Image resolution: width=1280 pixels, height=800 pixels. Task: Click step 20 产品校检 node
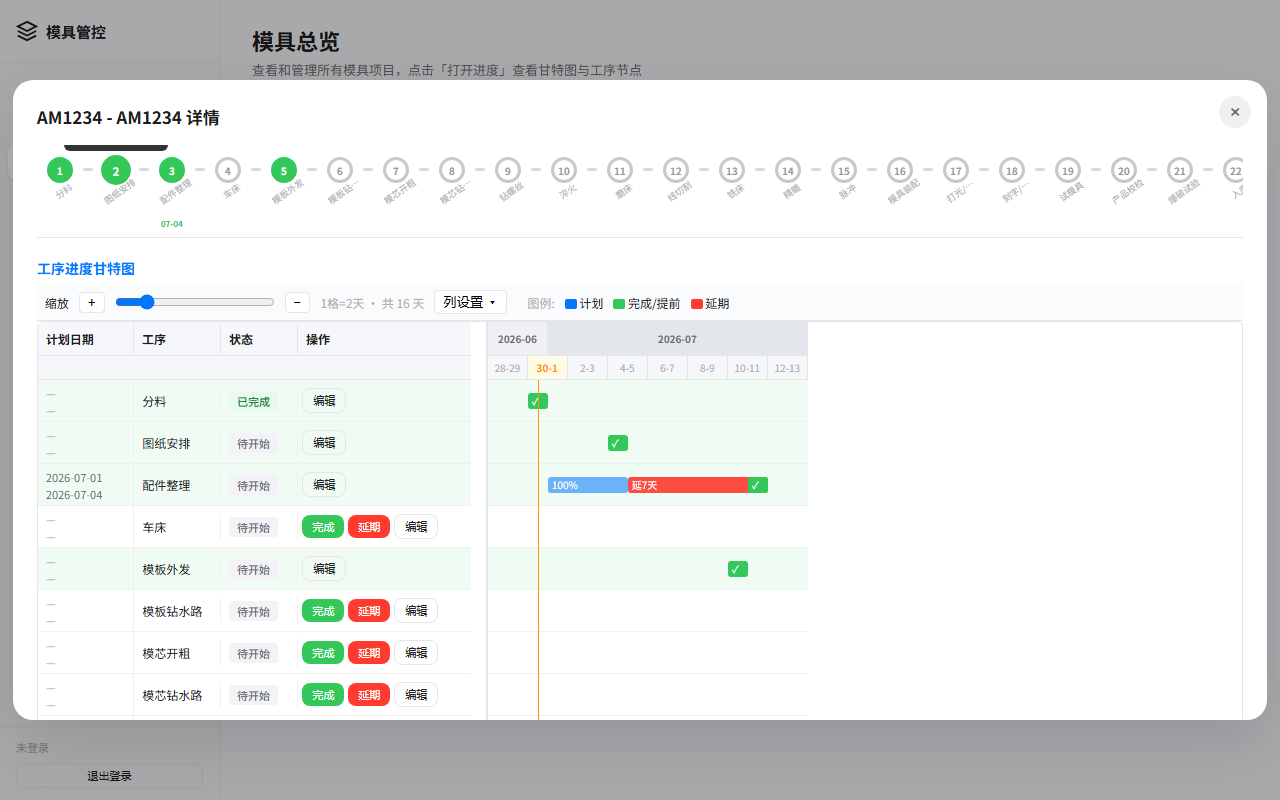coord(1124,170)
